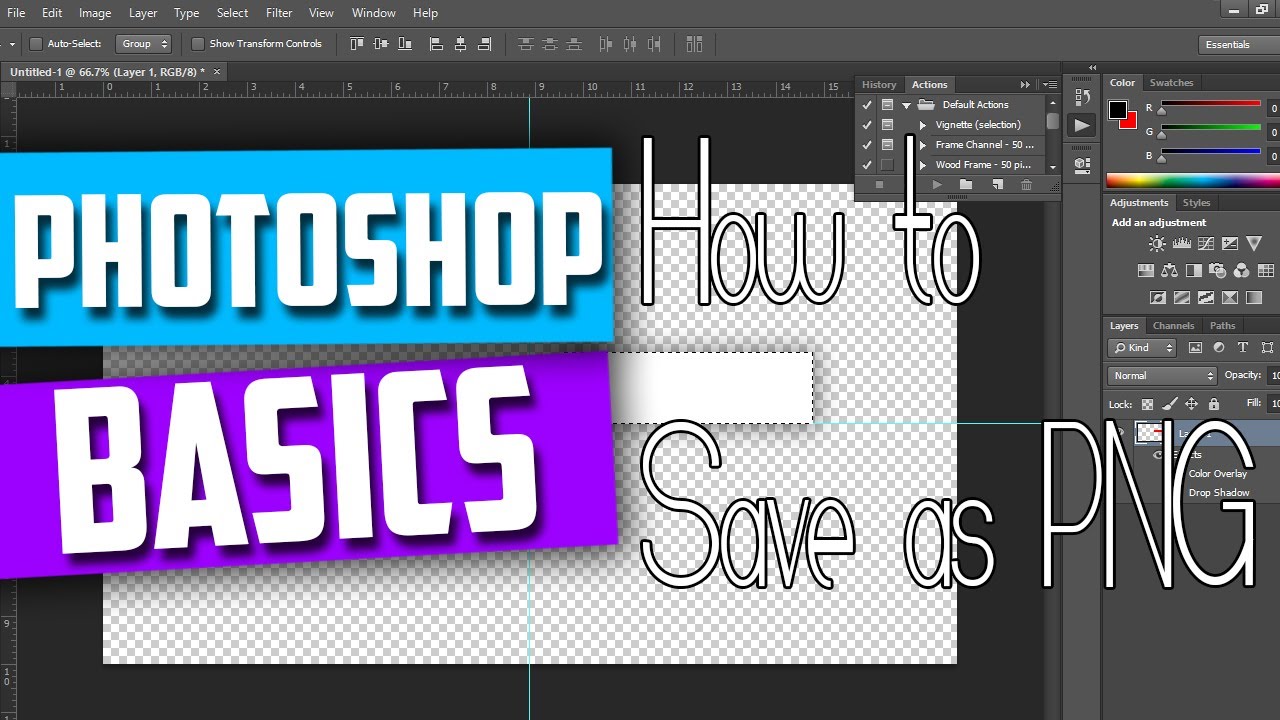Image resolution: width=1280 pixels, height=720 pixels.
Task: Switch to the History tab
Action: [879, 85]
